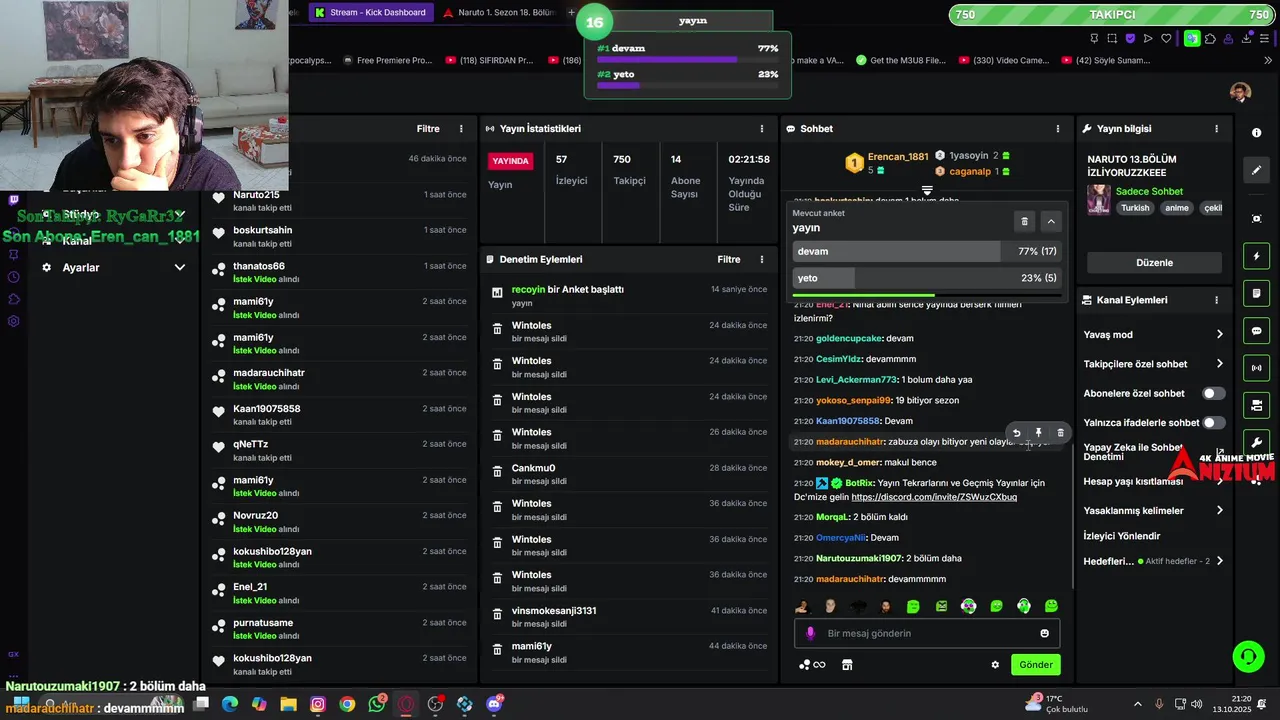This screenshot has height=720, width=1280.
Task: Collapse the poll with the up chevron
Action: pos(1051,221)
